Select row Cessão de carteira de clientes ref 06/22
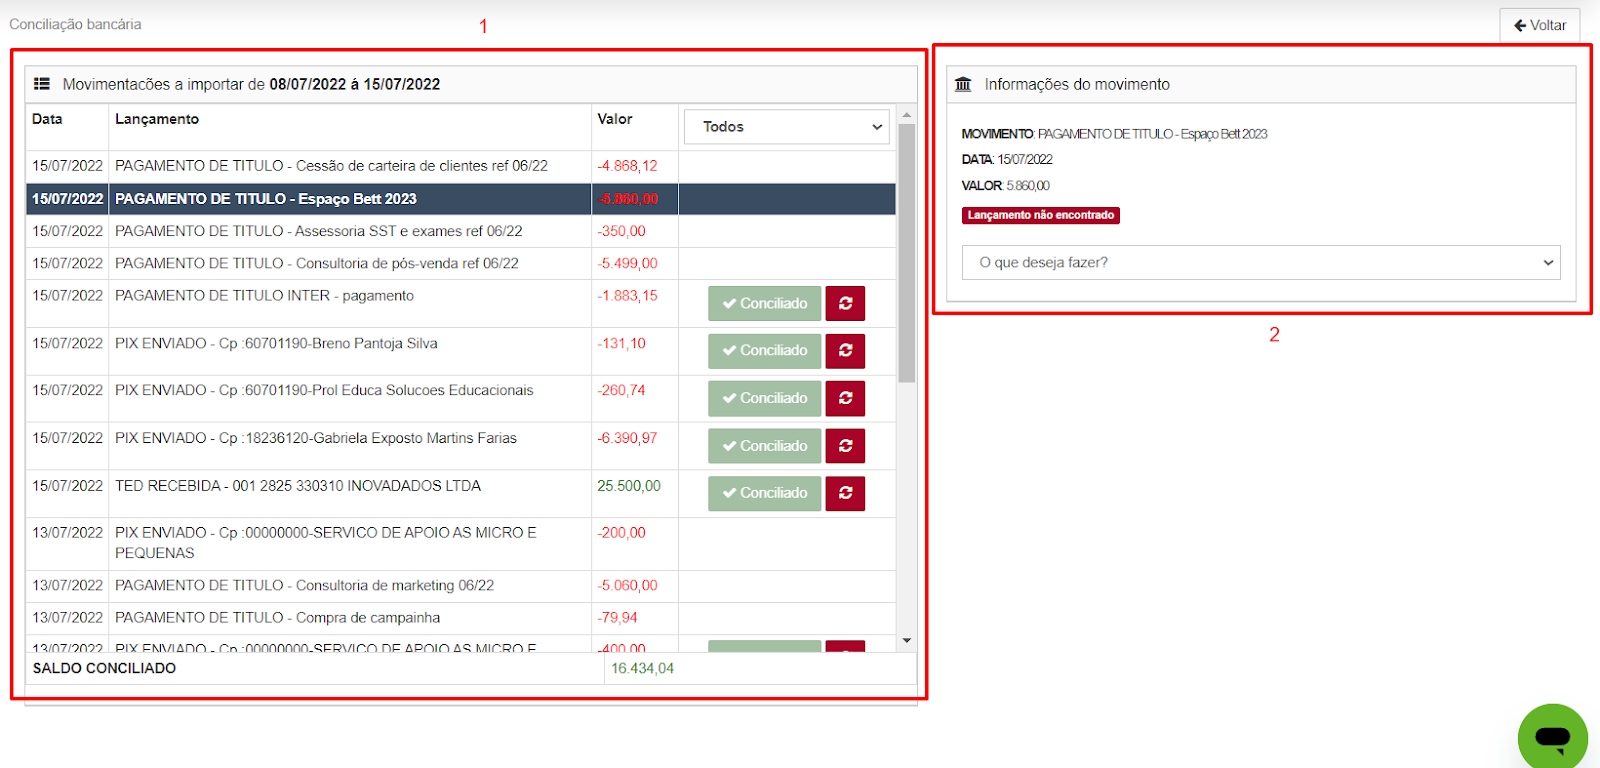 coord(461,166)
